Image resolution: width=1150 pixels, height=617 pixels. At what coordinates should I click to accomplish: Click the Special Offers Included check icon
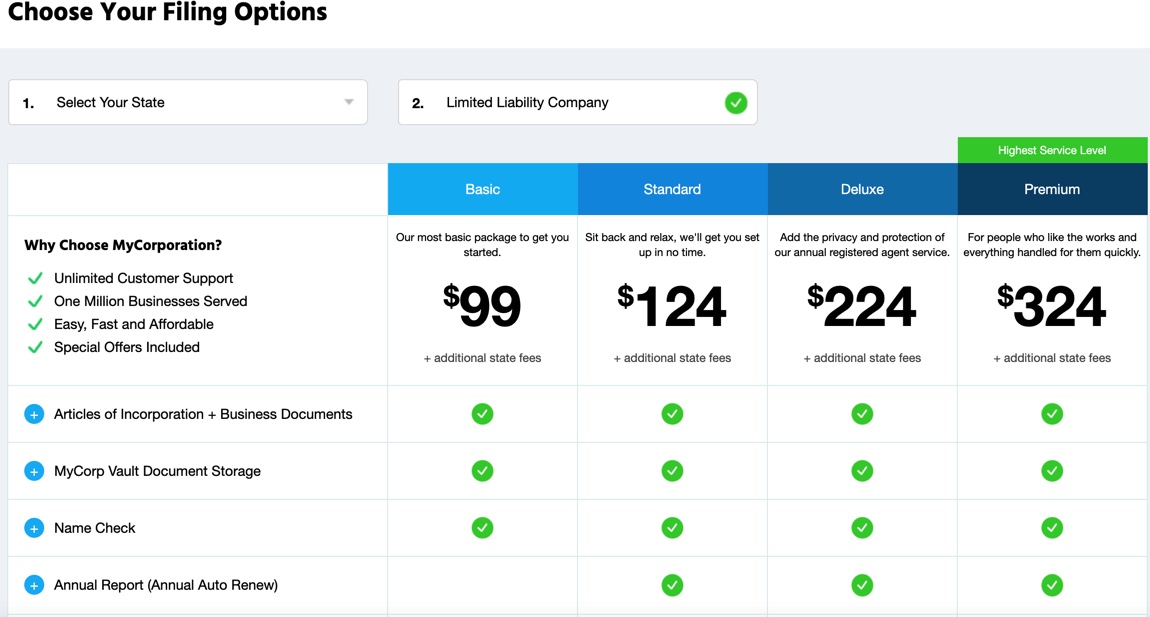[x=34, y=347]
